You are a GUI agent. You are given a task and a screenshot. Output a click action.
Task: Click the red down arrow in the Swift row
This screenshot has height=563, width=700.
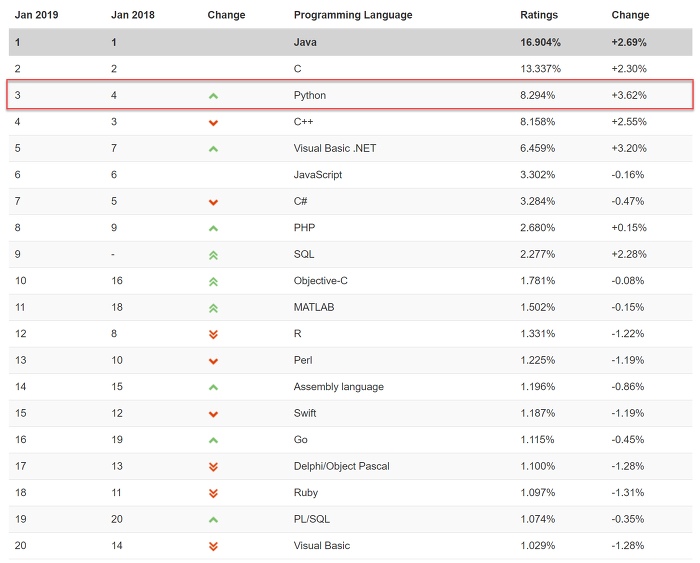[x=213, y=414]
